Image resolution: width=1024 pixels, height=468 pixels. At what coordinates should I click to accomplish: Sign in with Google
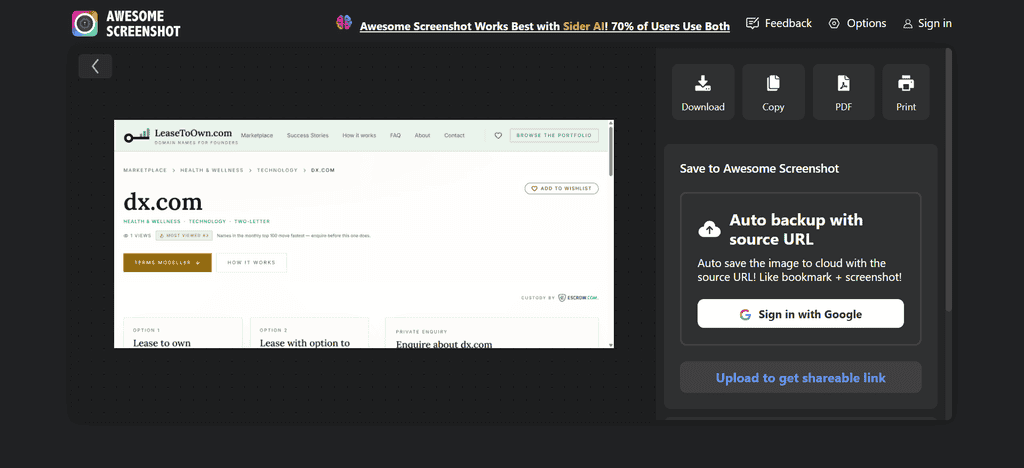[801, 314]
